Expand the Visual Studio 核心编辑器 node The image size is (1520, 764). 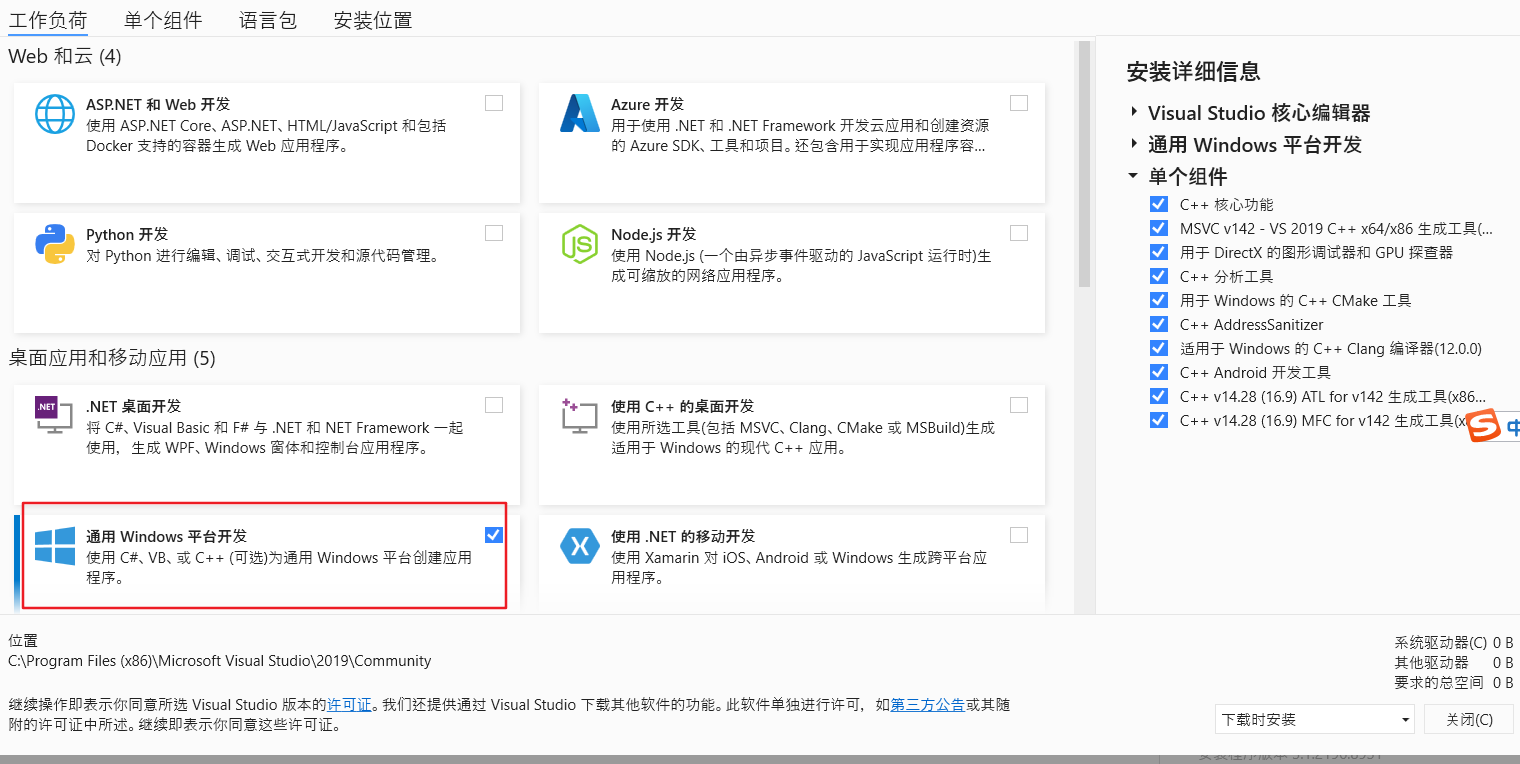pos(1134,113)
